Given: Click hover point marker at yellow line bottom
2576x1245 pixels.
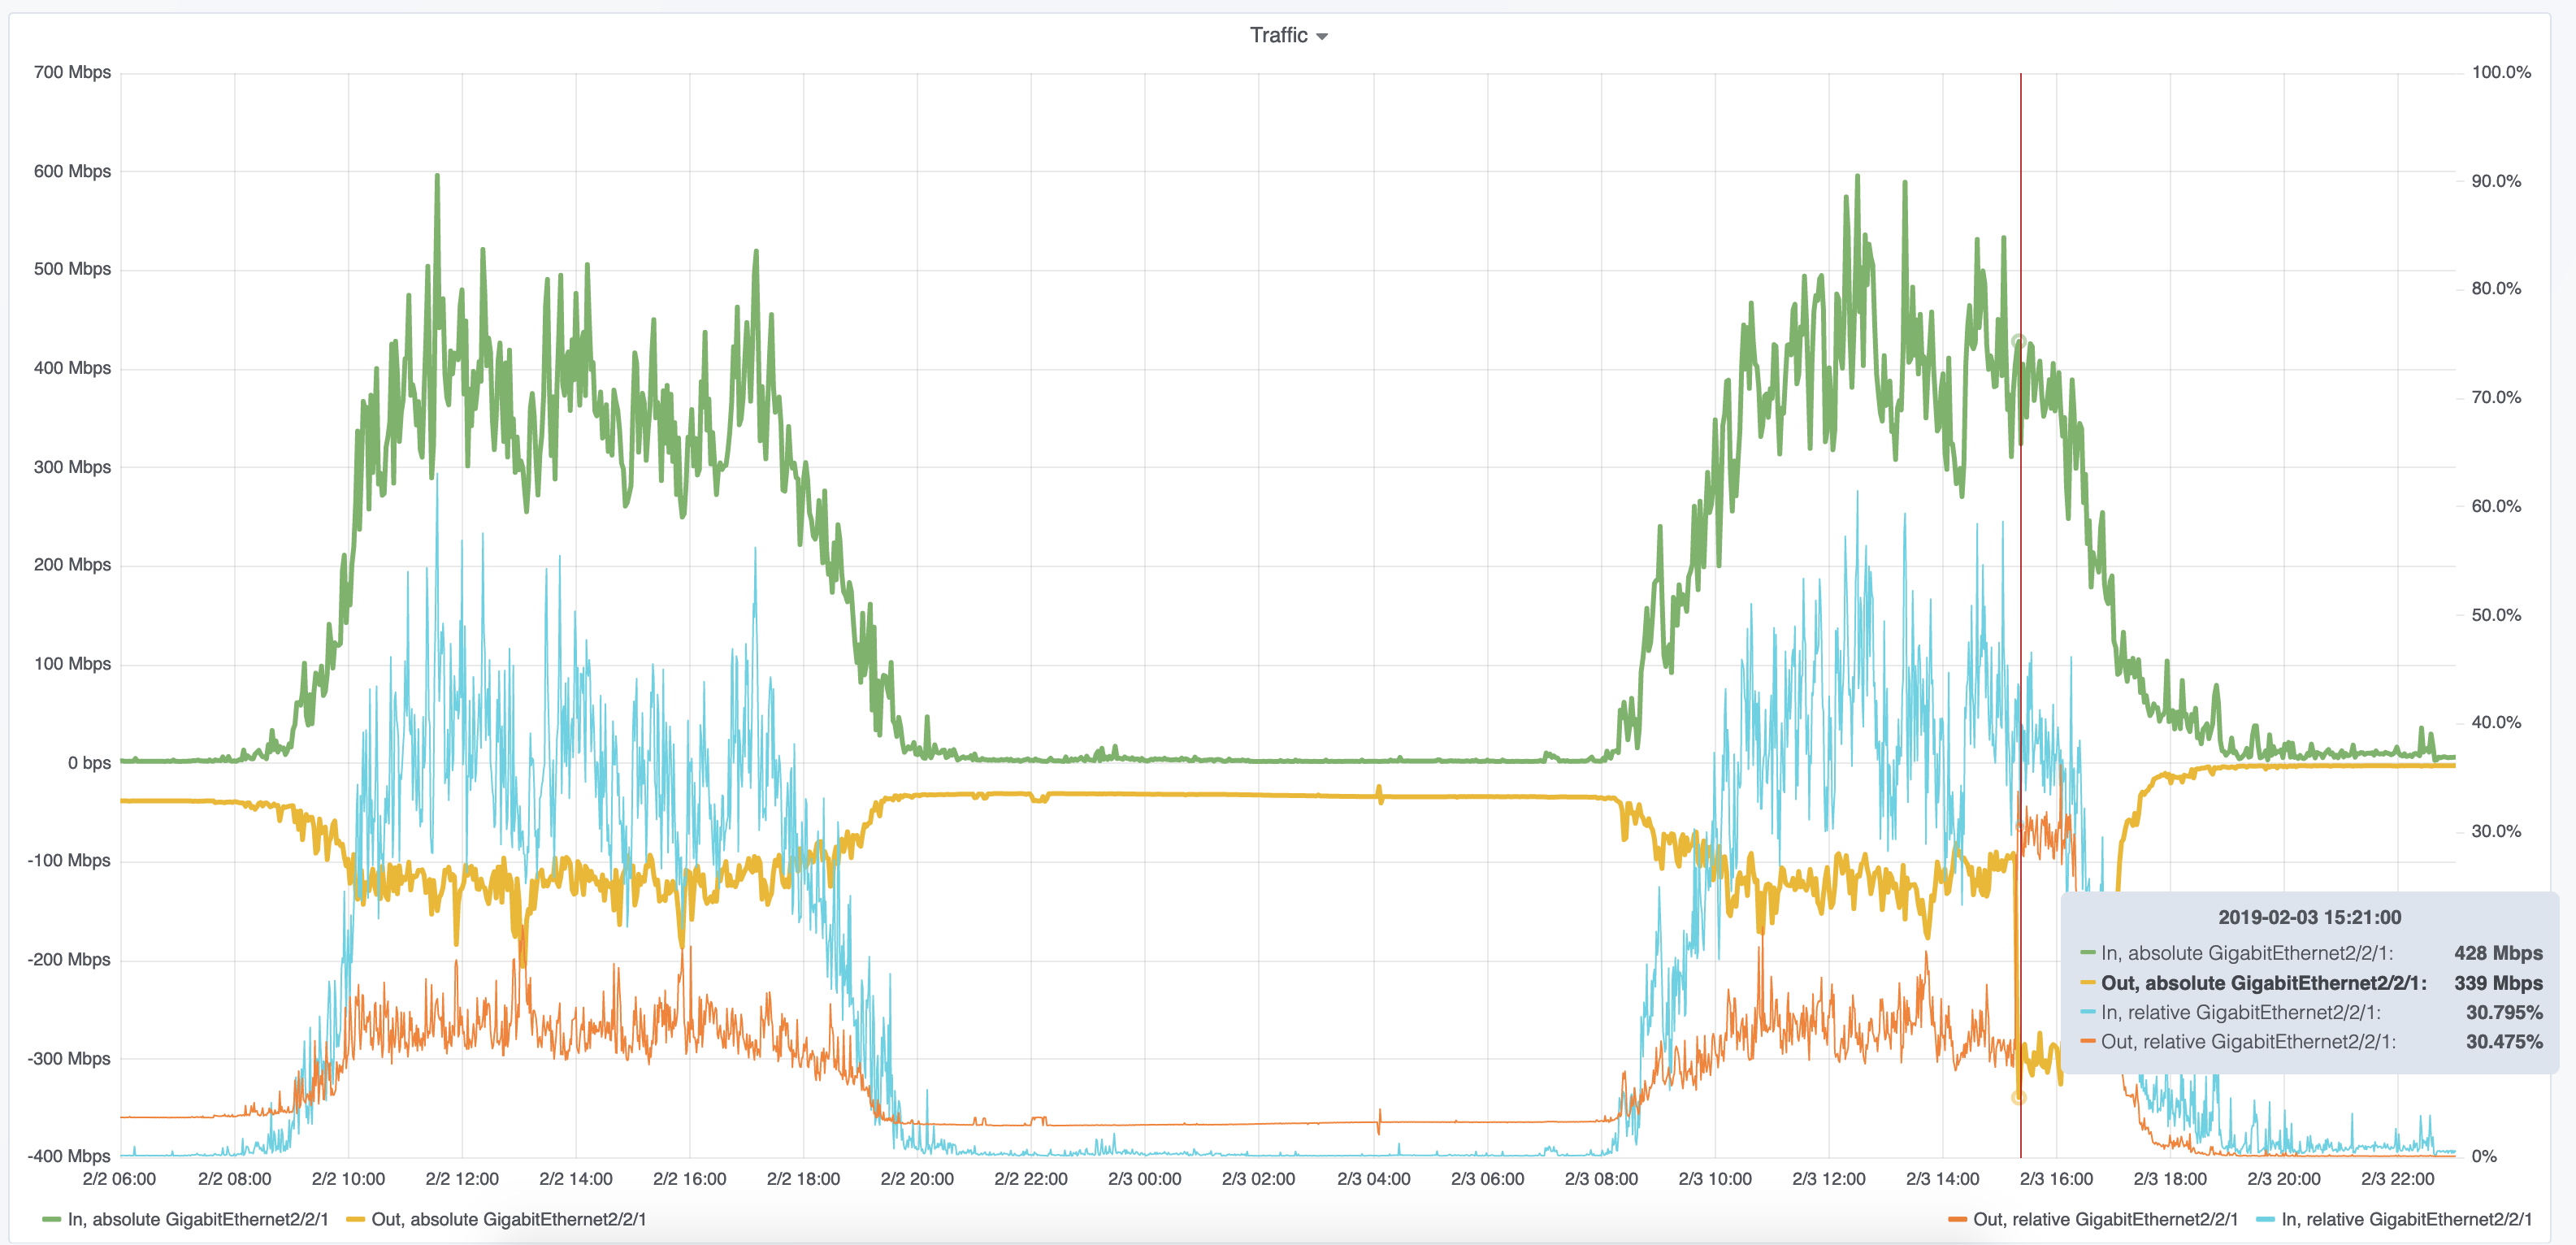Looking at the screenshot, I should point(2019,1098).
